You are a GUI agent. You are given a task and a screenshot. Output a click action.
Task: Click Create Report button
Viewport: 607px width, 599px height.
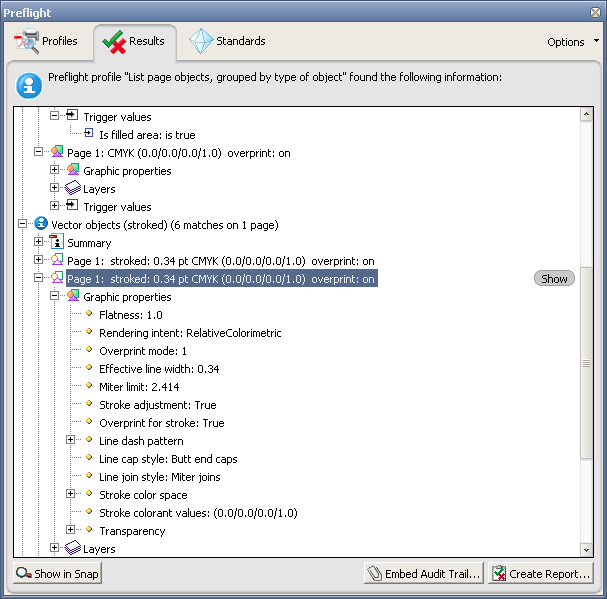click(540, 573)
